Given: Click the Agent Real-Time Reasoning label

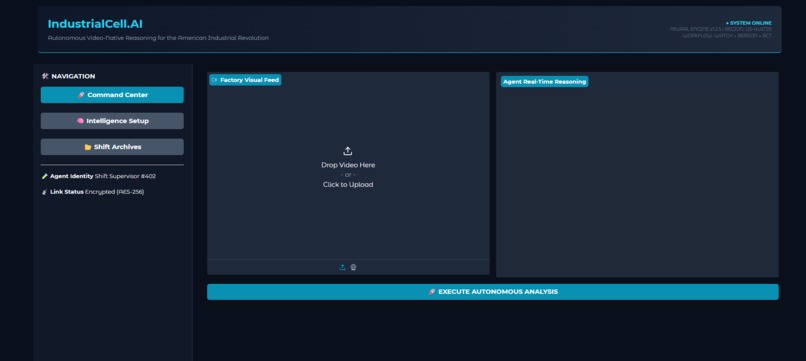Looking at the screenshot, I should click(544, 82).
